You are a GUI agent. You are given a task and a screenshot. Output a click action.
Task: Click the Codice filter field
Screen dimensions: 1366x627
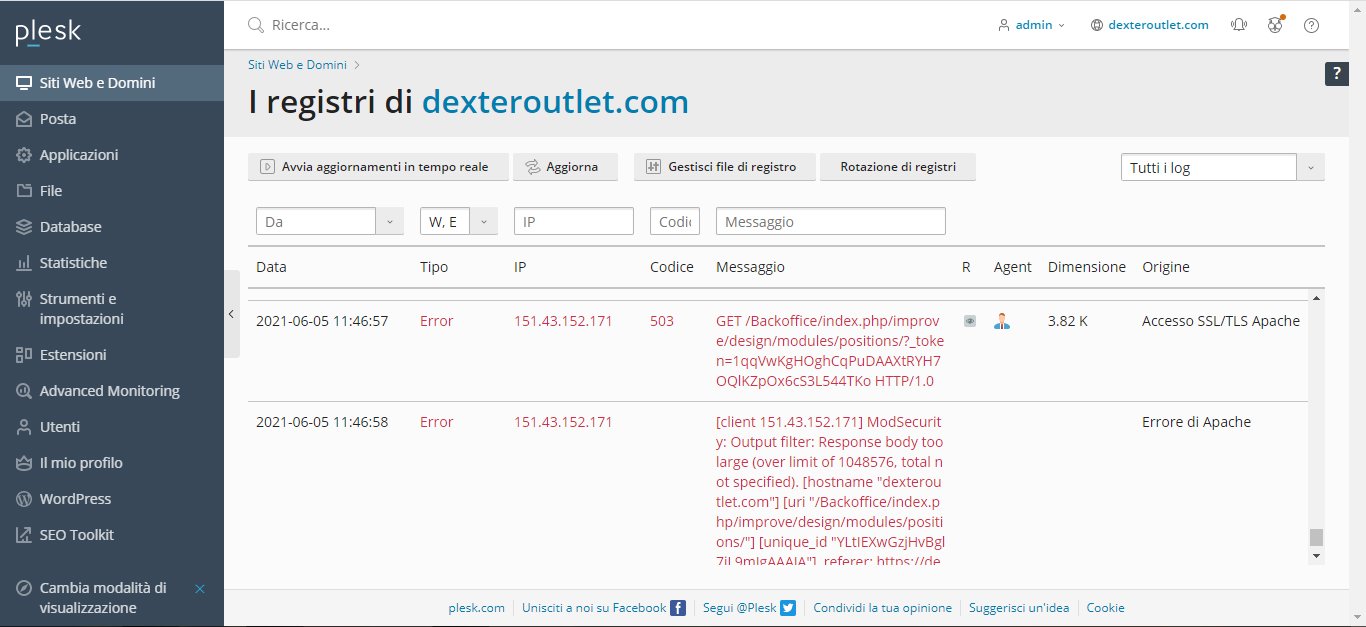coord(675,221)
